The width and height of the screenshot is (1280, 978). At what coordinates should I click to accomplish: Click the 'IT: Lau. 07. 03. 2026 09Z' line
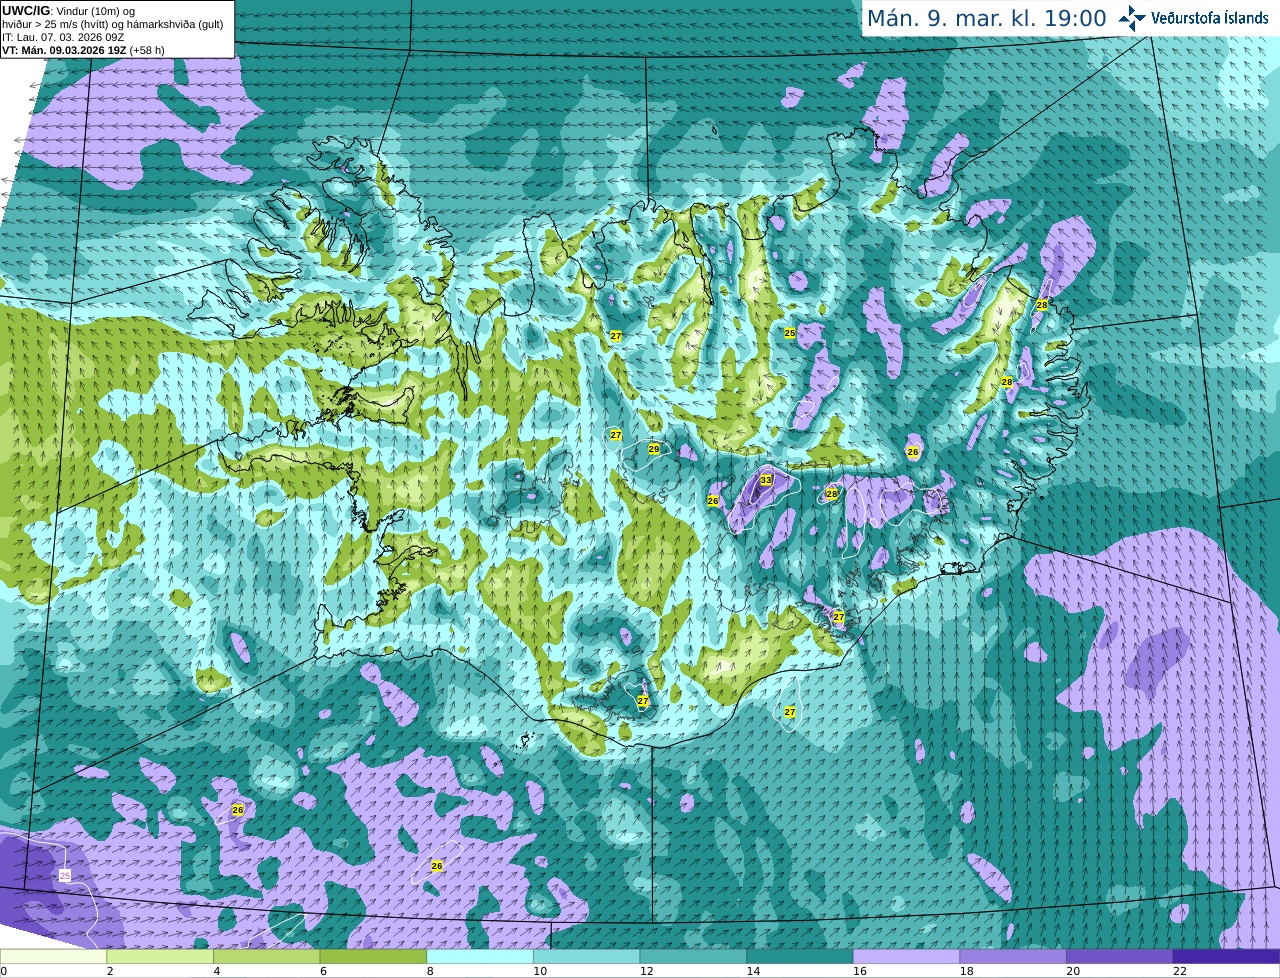pos(63,37)
